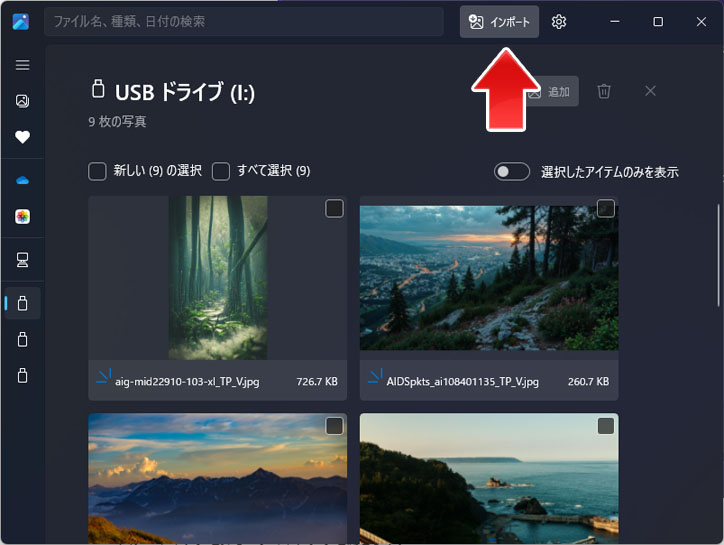The height and width of the screenshot is (545, 724).
Task: Expand the hamburger navigation menu
Action: pos(22,65)
